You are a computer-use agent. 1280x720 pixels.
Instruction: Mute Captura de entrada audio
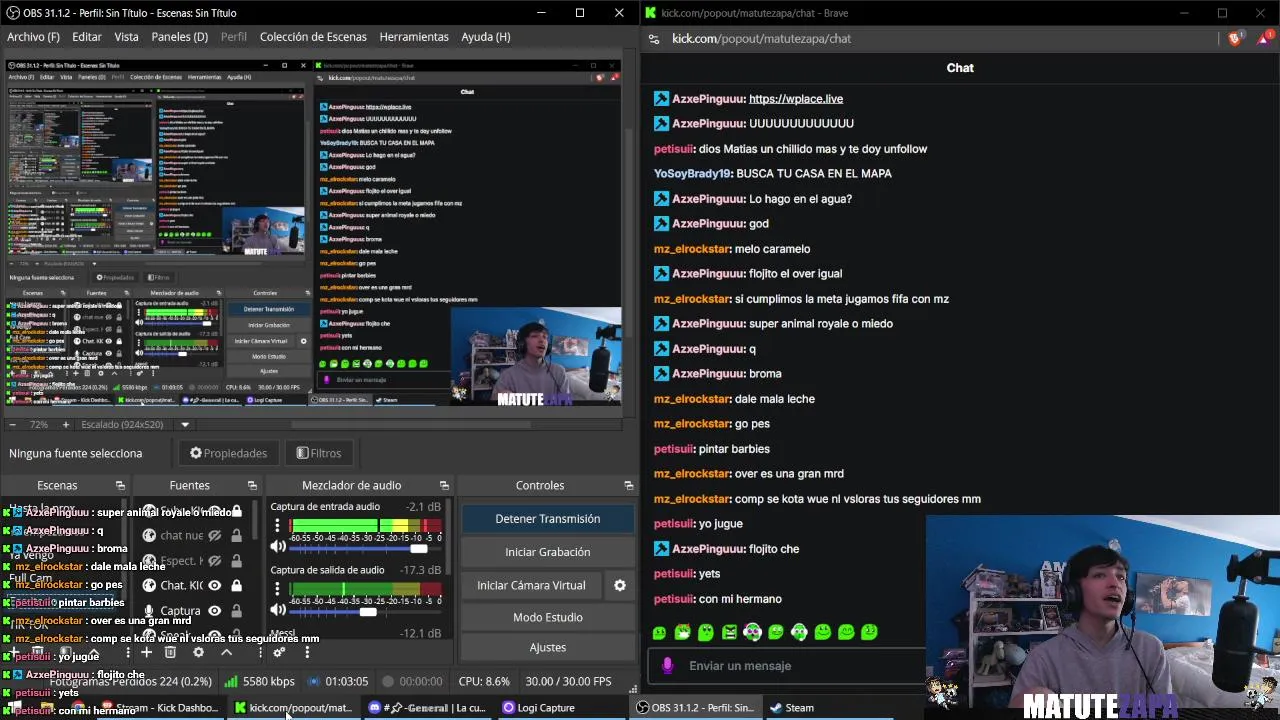[277, 547]
